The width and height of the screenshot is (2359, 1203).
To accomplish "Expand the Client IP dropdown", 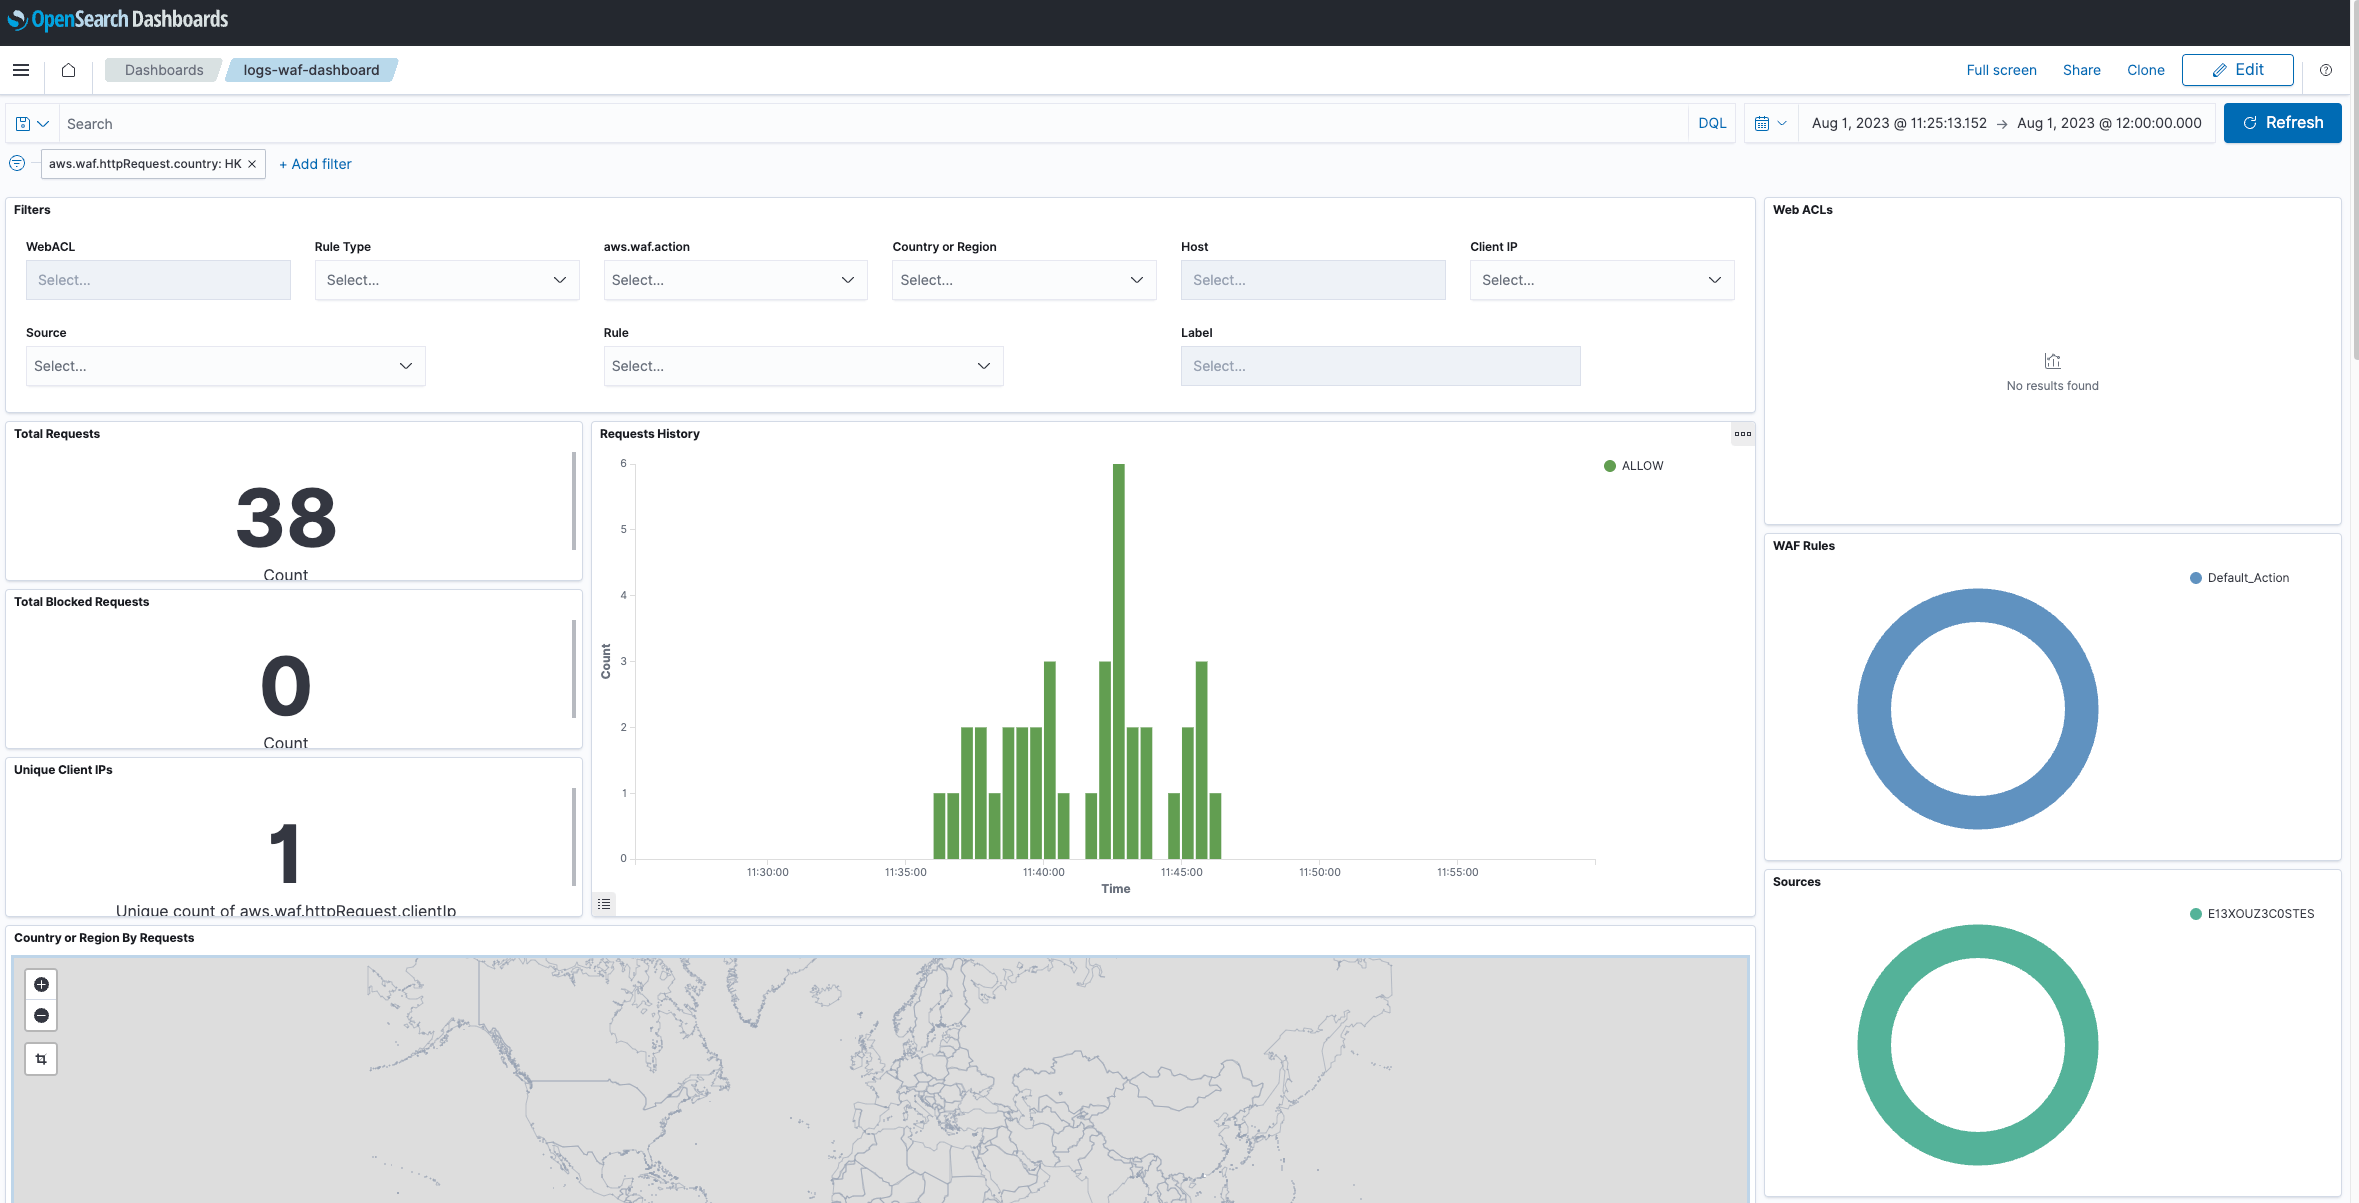I will (1601, 280).
